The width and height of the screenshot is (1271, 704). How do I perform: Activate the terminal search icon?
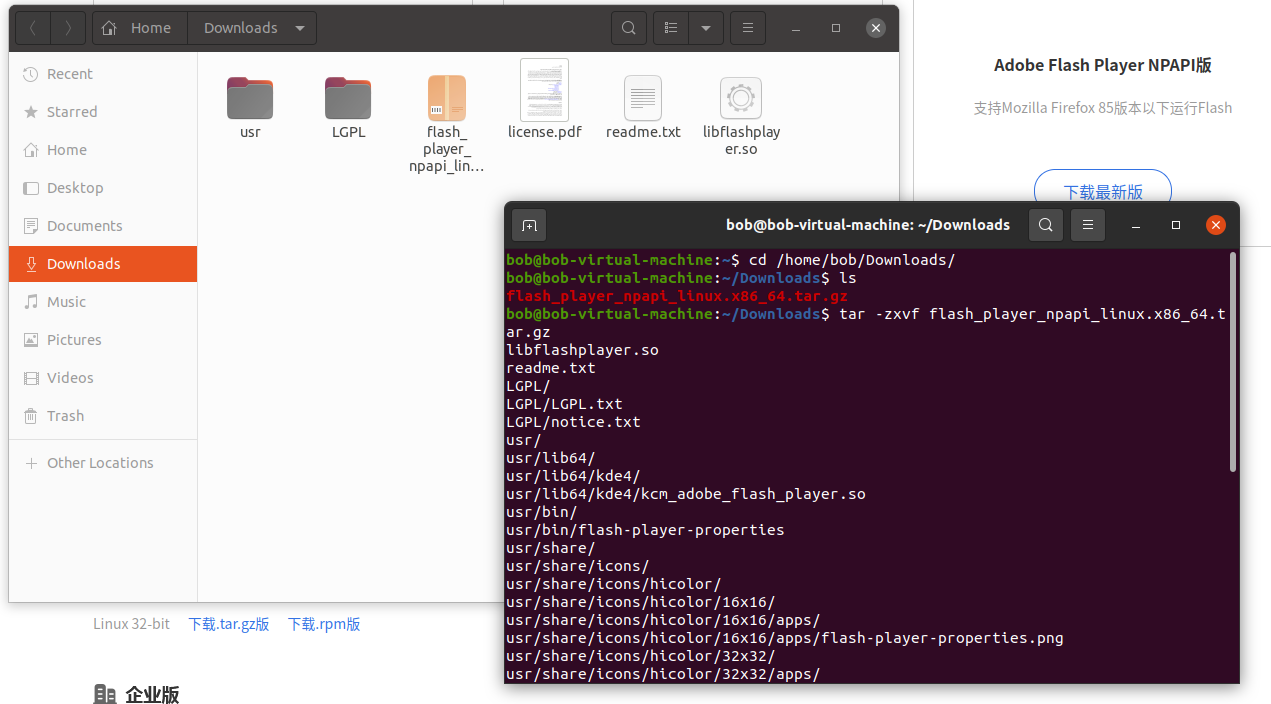tap(1045, 225)
